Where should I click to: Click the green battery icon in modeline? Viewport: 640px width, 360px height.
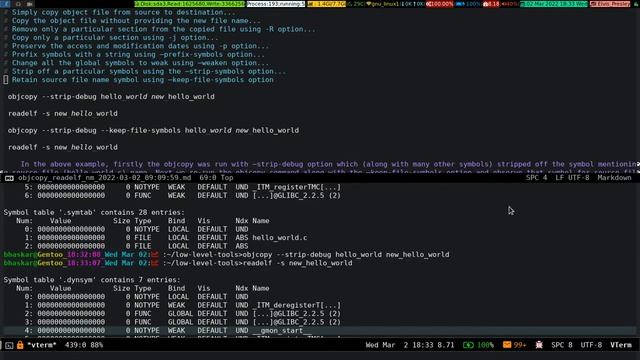click(x=468, y=345)
